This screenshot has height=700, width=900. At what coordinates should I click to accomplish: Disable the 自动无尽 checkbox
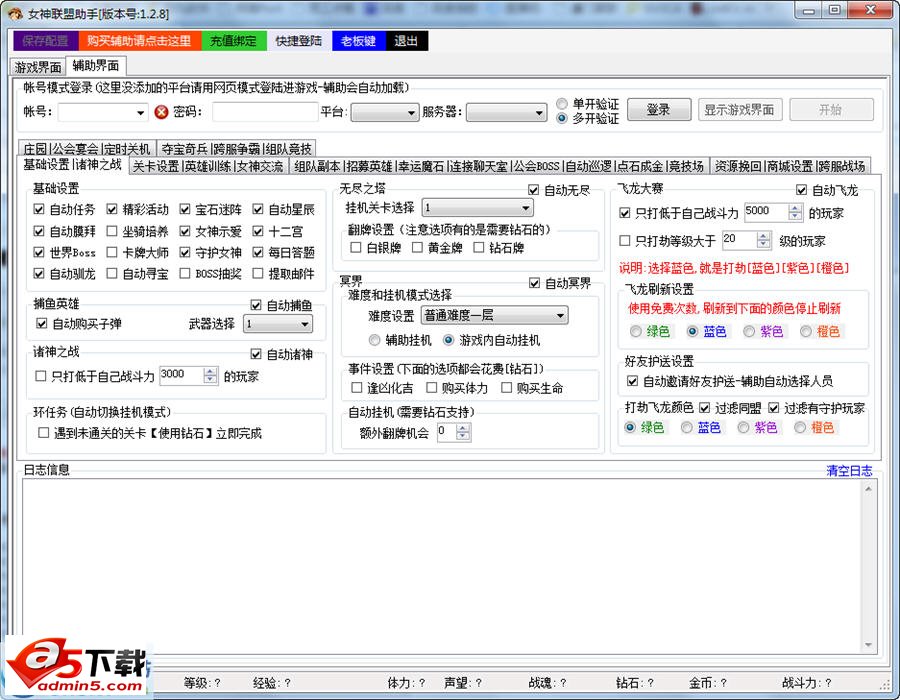pos(534,190)
